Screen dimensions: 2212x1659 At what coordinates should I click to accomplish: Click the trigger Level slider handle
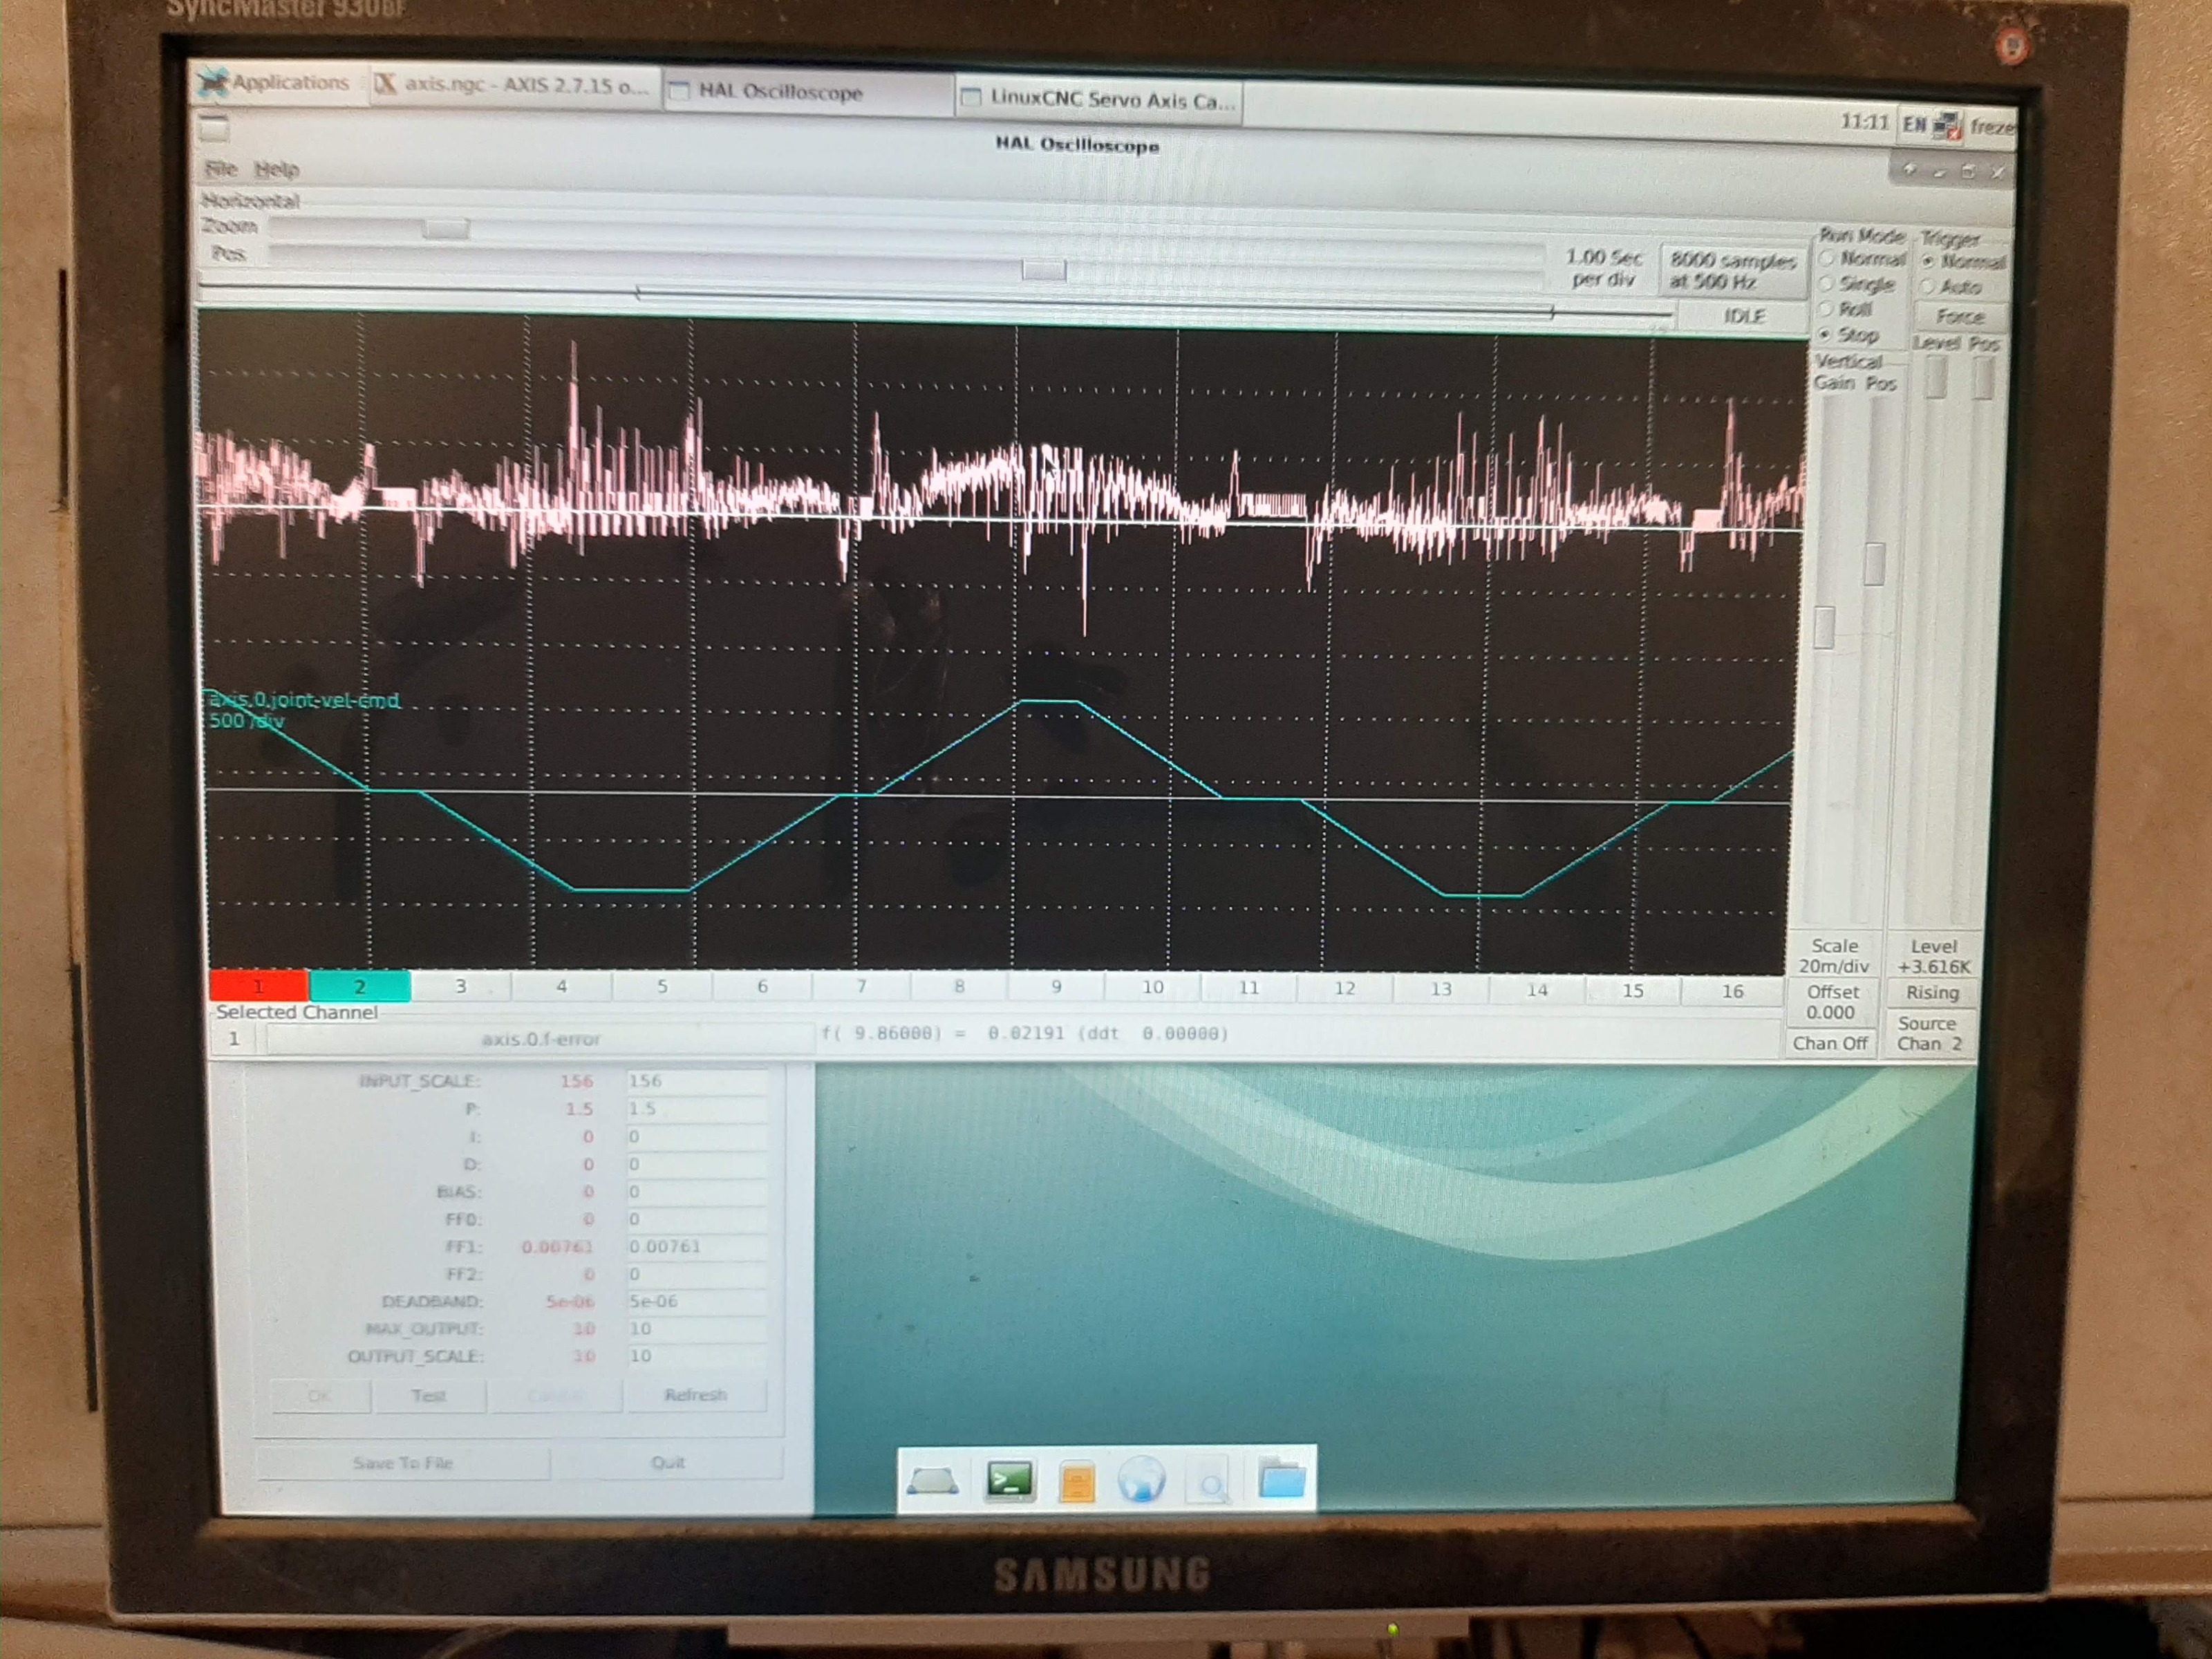pos(1936,378)
